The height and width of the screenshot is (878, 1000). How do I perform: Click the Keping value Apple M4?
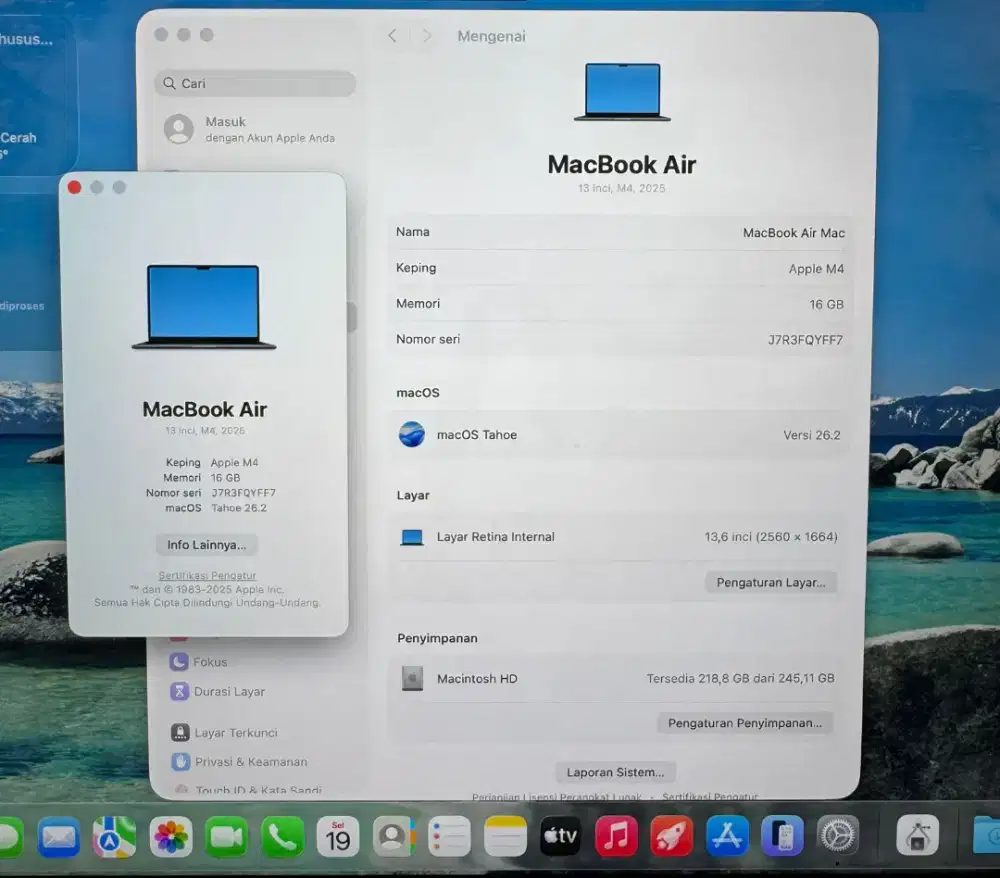[816, 268]
